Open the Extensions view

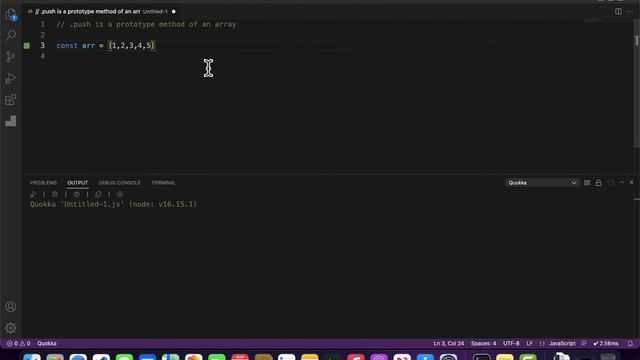11,100
